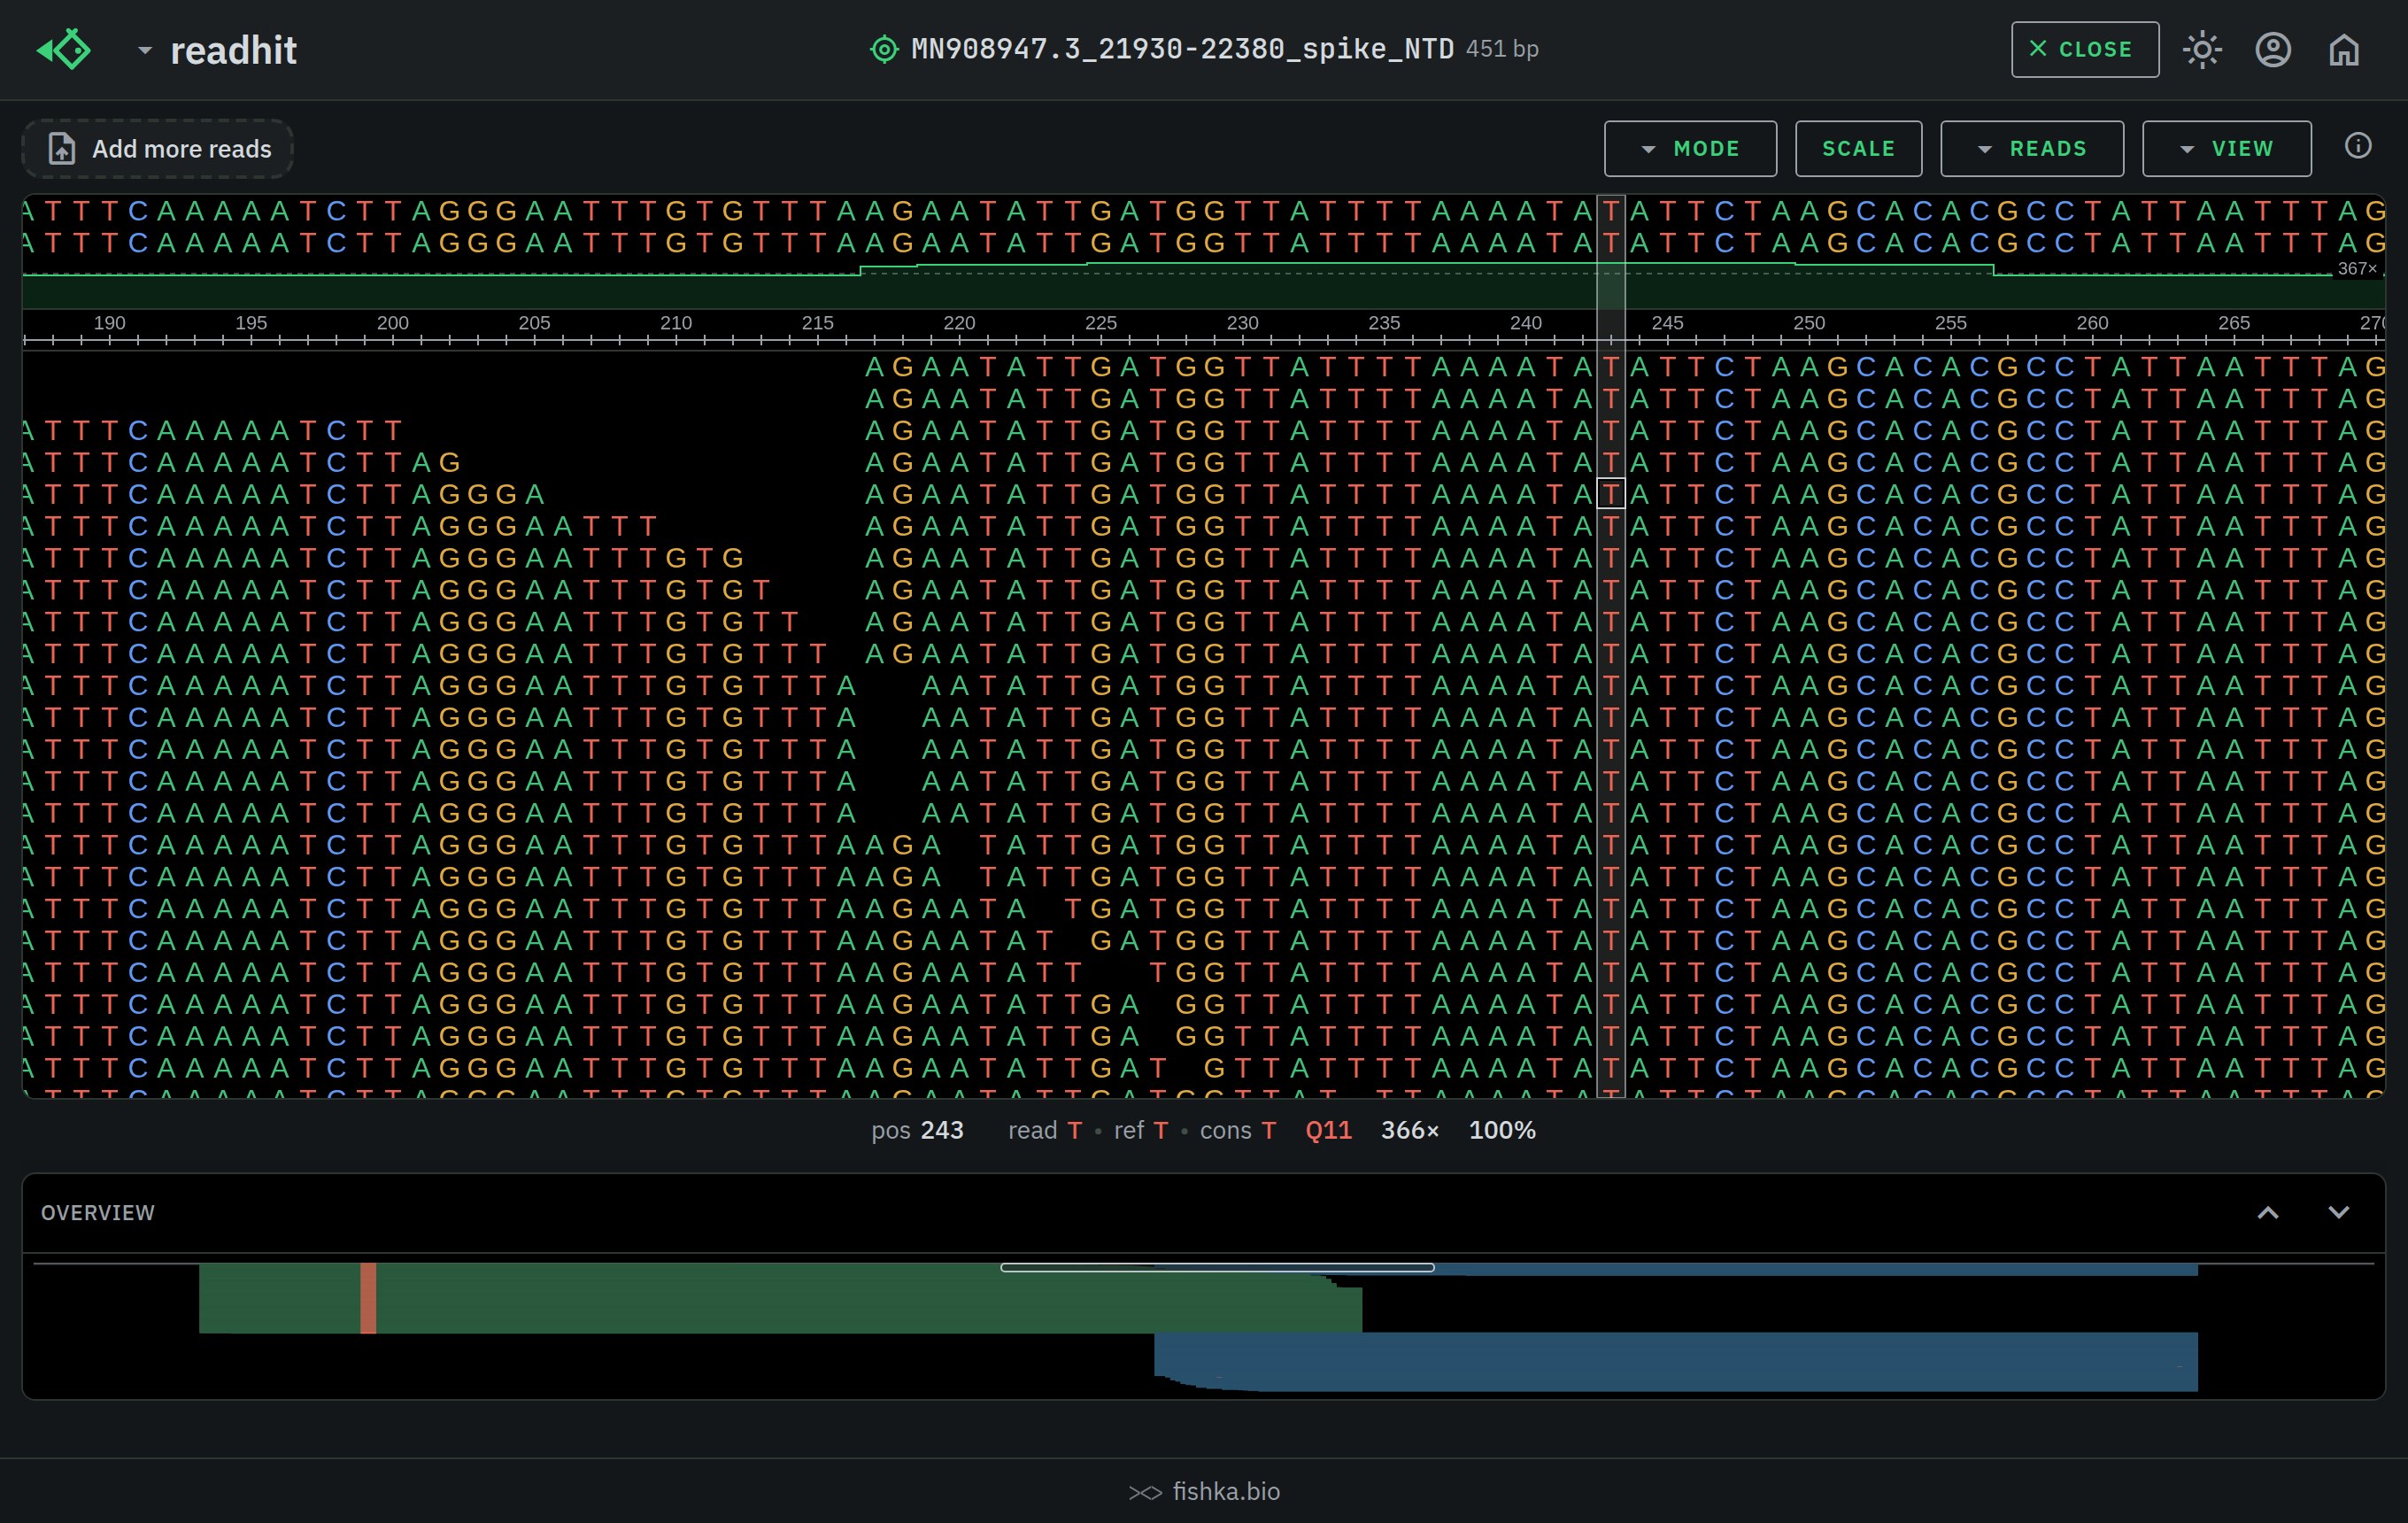Toggle light/dark theme sun icon
The width and height of the screenshot is (2408, 1523).
click(2202, 49)
